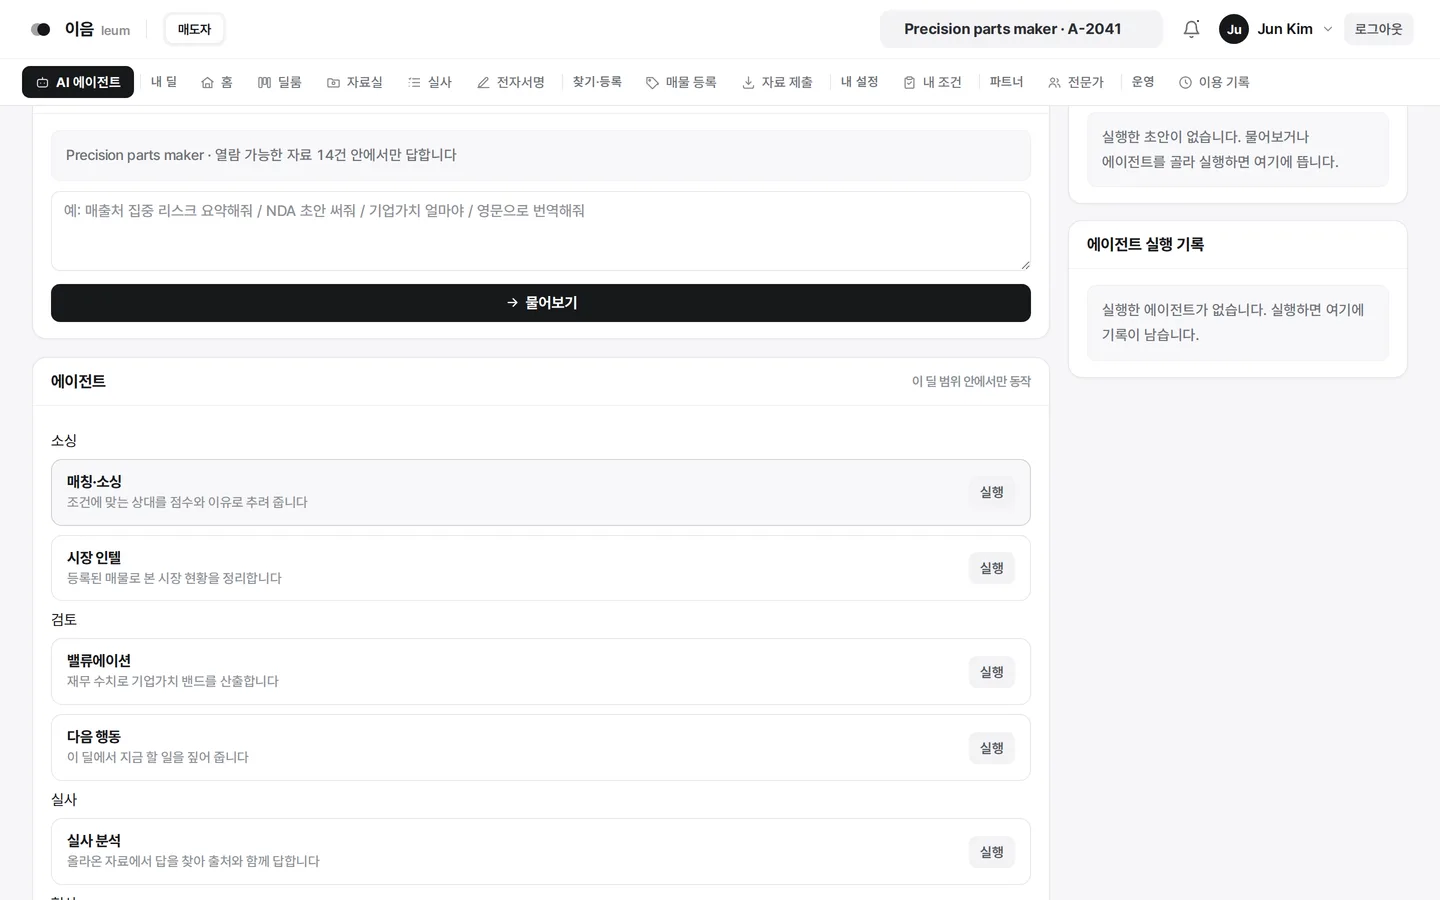Open the 내 조건 tab

932,82
